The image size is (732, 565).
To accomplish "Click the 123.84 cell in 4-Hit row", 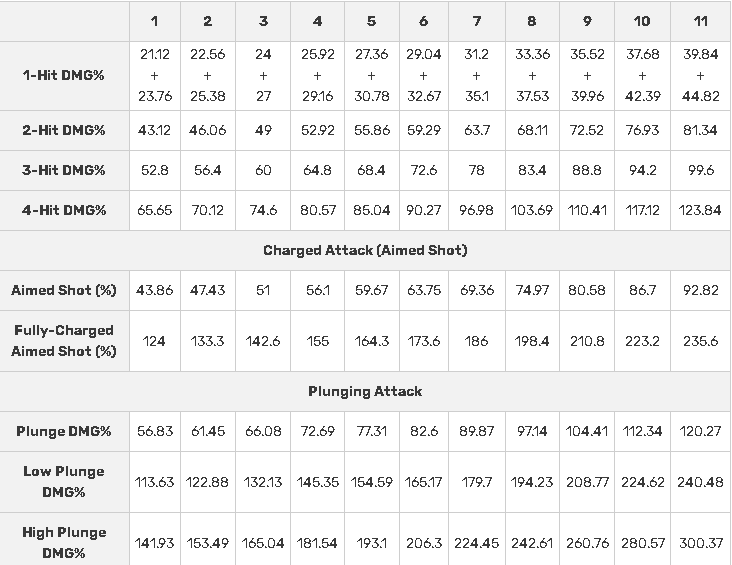I will click(x=700, y=210).
